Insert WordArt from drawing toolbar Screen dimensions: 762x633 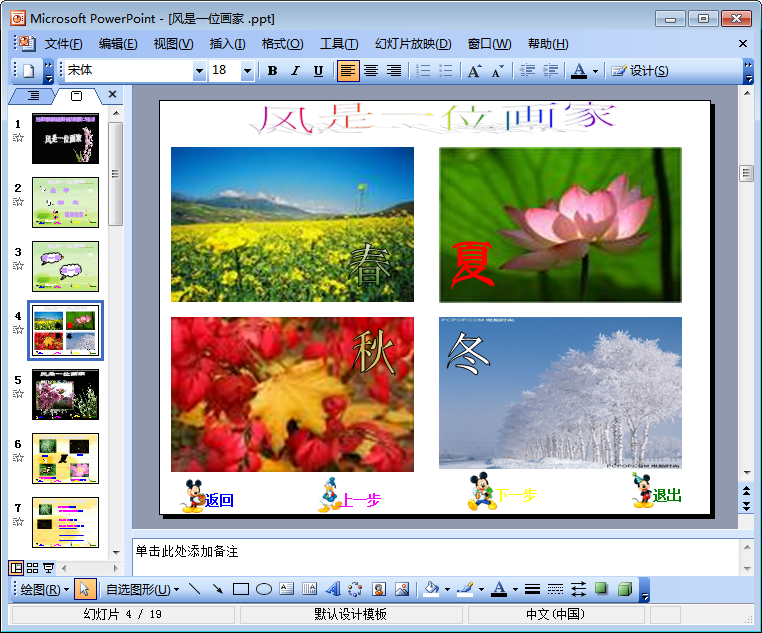coord(332,589)
